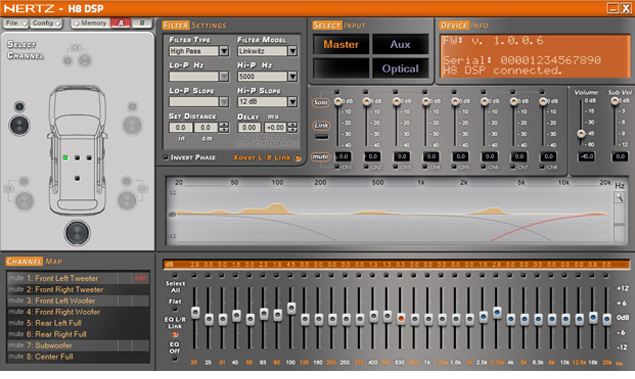Click the graph magnifier zoom icon
This screenshot has width=635, height=379.
[x=619, y=198]
